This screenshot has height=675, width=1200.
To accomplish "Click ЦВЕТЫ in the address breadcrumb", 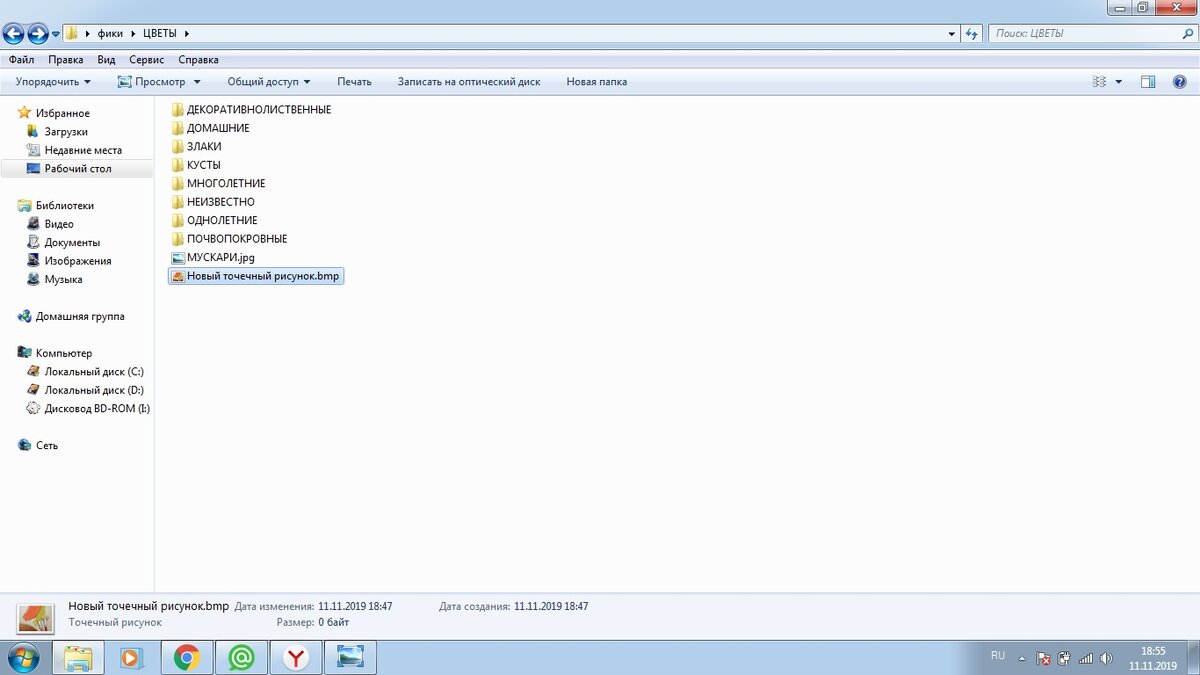I will pyautogui.click(x=160, y=34).
